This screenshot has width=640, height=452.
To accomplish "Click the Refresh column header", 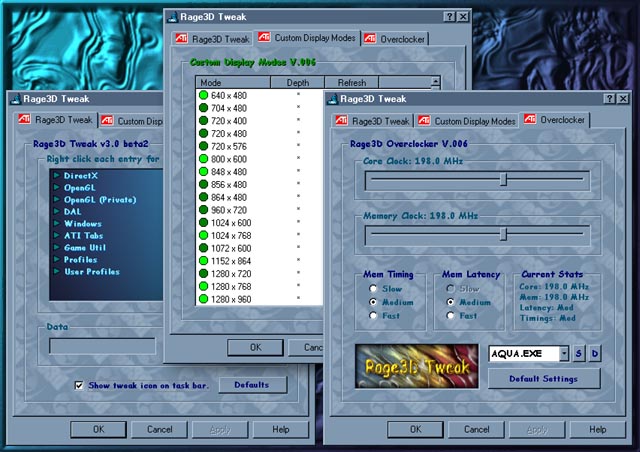I will tap(351, 82).
